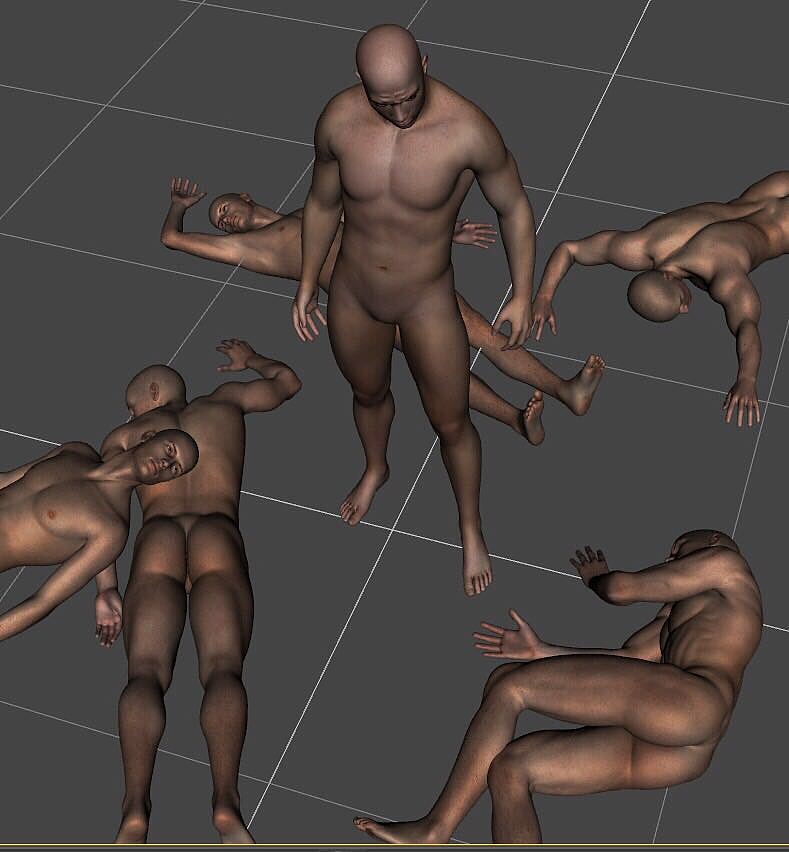The image size is (789, 852).
Task: Click the top-right figure's outstretched lower hand
Action: click(741, 402)
